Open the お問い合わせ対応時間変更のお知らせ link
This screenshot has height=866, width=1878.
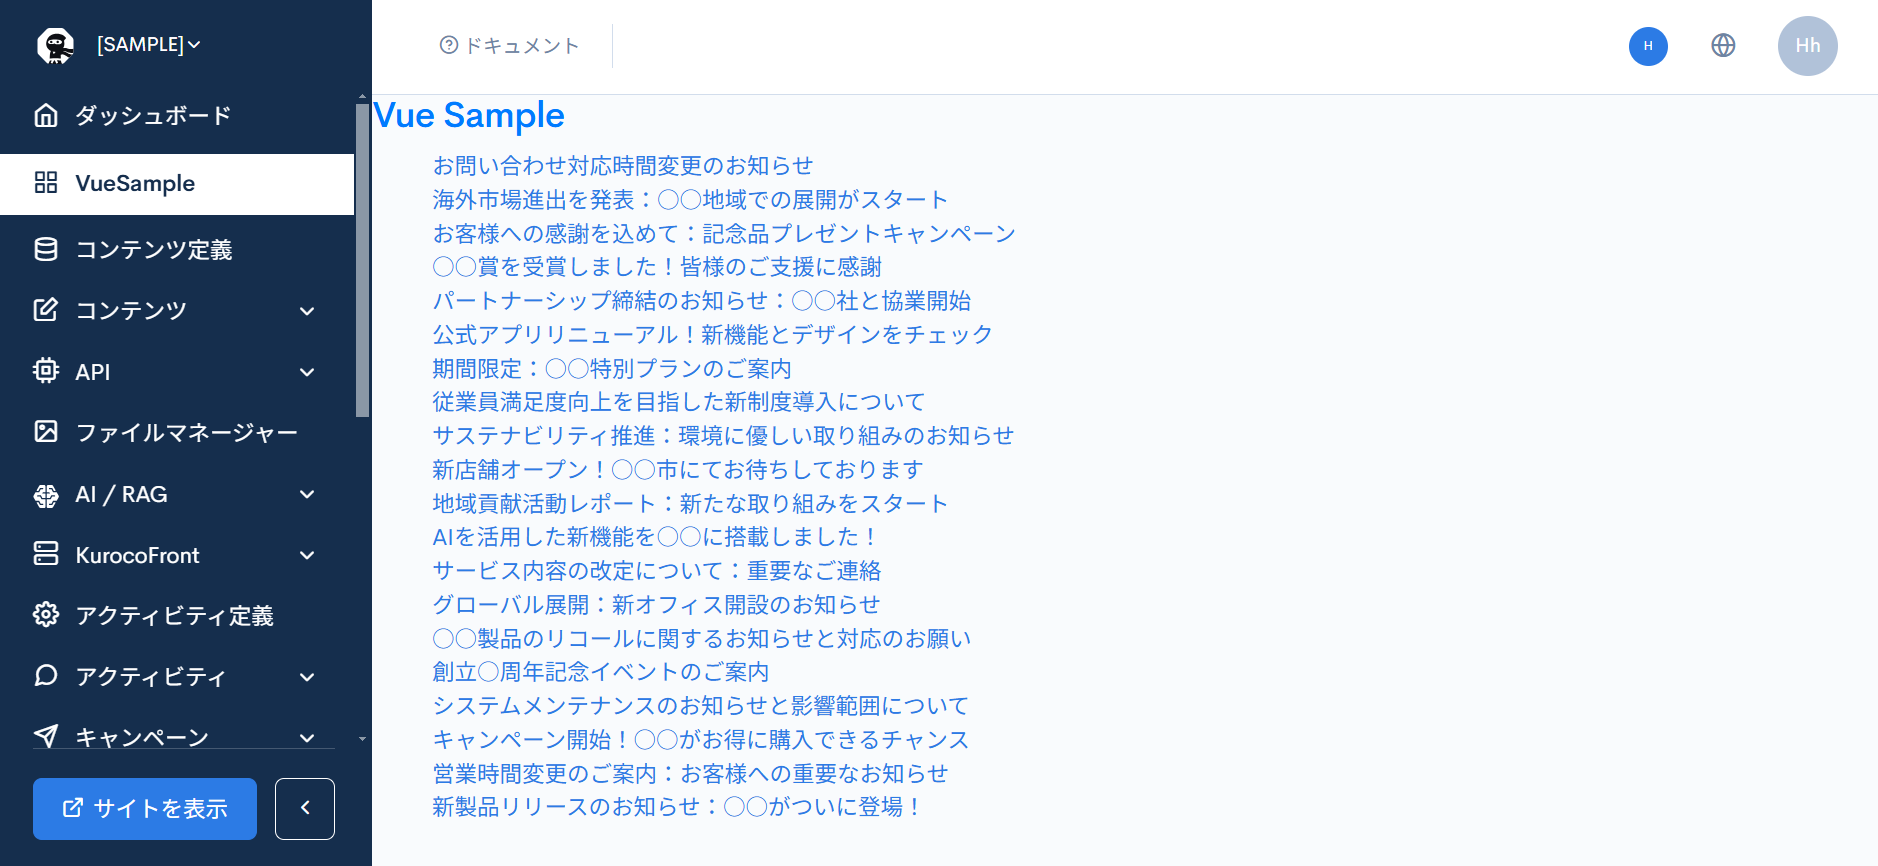point(622,165)
